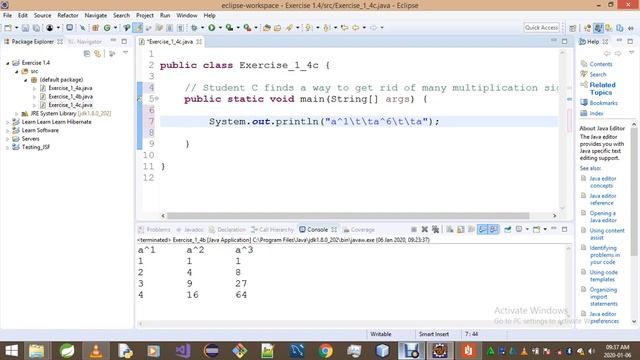Click the Open Type toolbar icon
640x360 pixels.
(x=267, y=28)
